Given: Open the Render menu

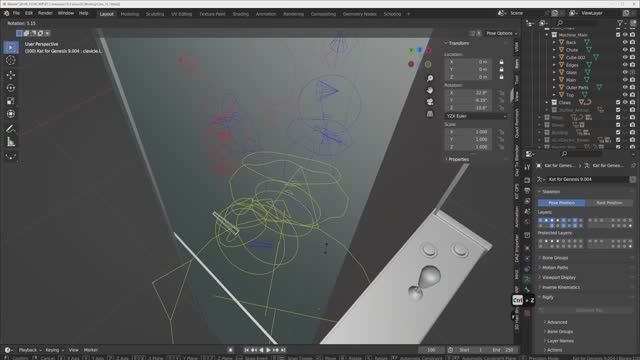Looking at the screenshot, I should 45,13.
